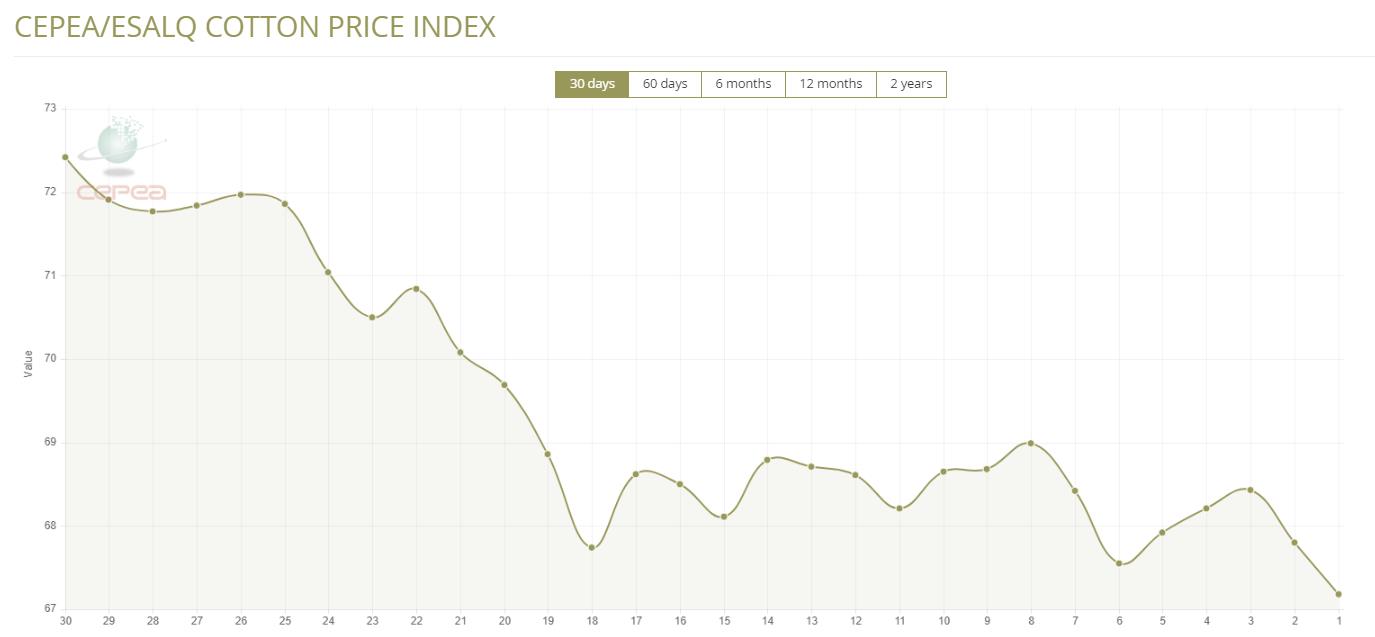Click the CEPEA/ESALQ Cotton Price Index heading
The width and height of the screenshot is (1375, 637).
(255, 27)
